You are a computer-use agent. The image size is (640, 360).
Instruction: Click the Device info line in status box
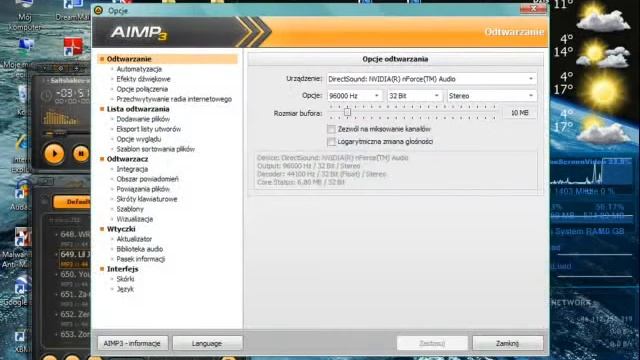pyautogui.click(x=332, y=158)
